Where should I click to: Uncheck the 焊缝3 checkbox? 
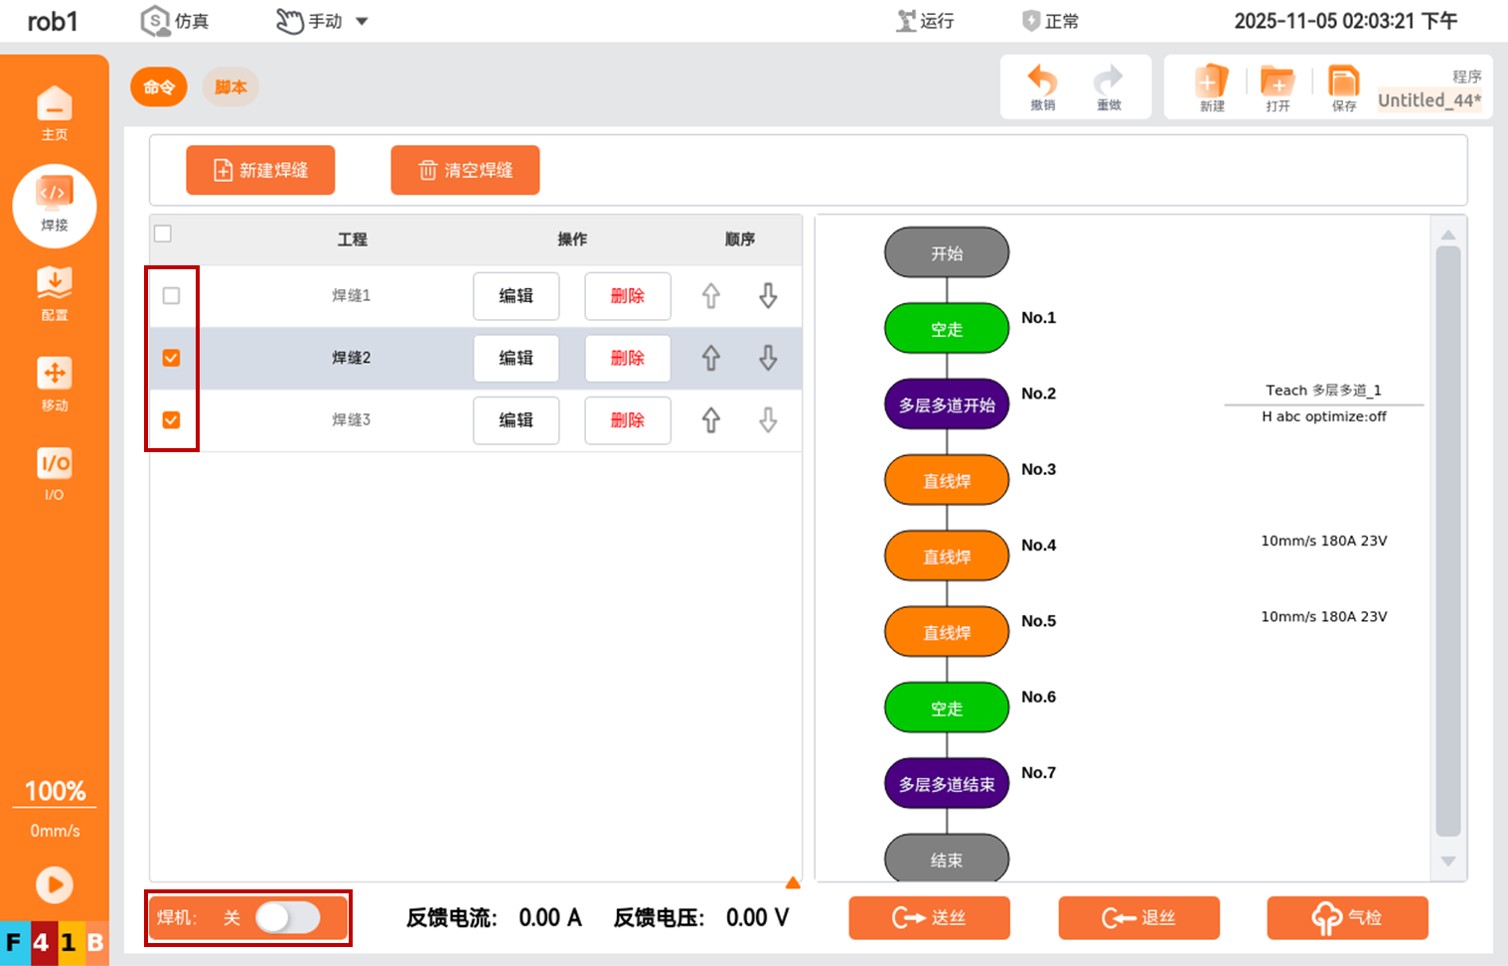point(171,420)
